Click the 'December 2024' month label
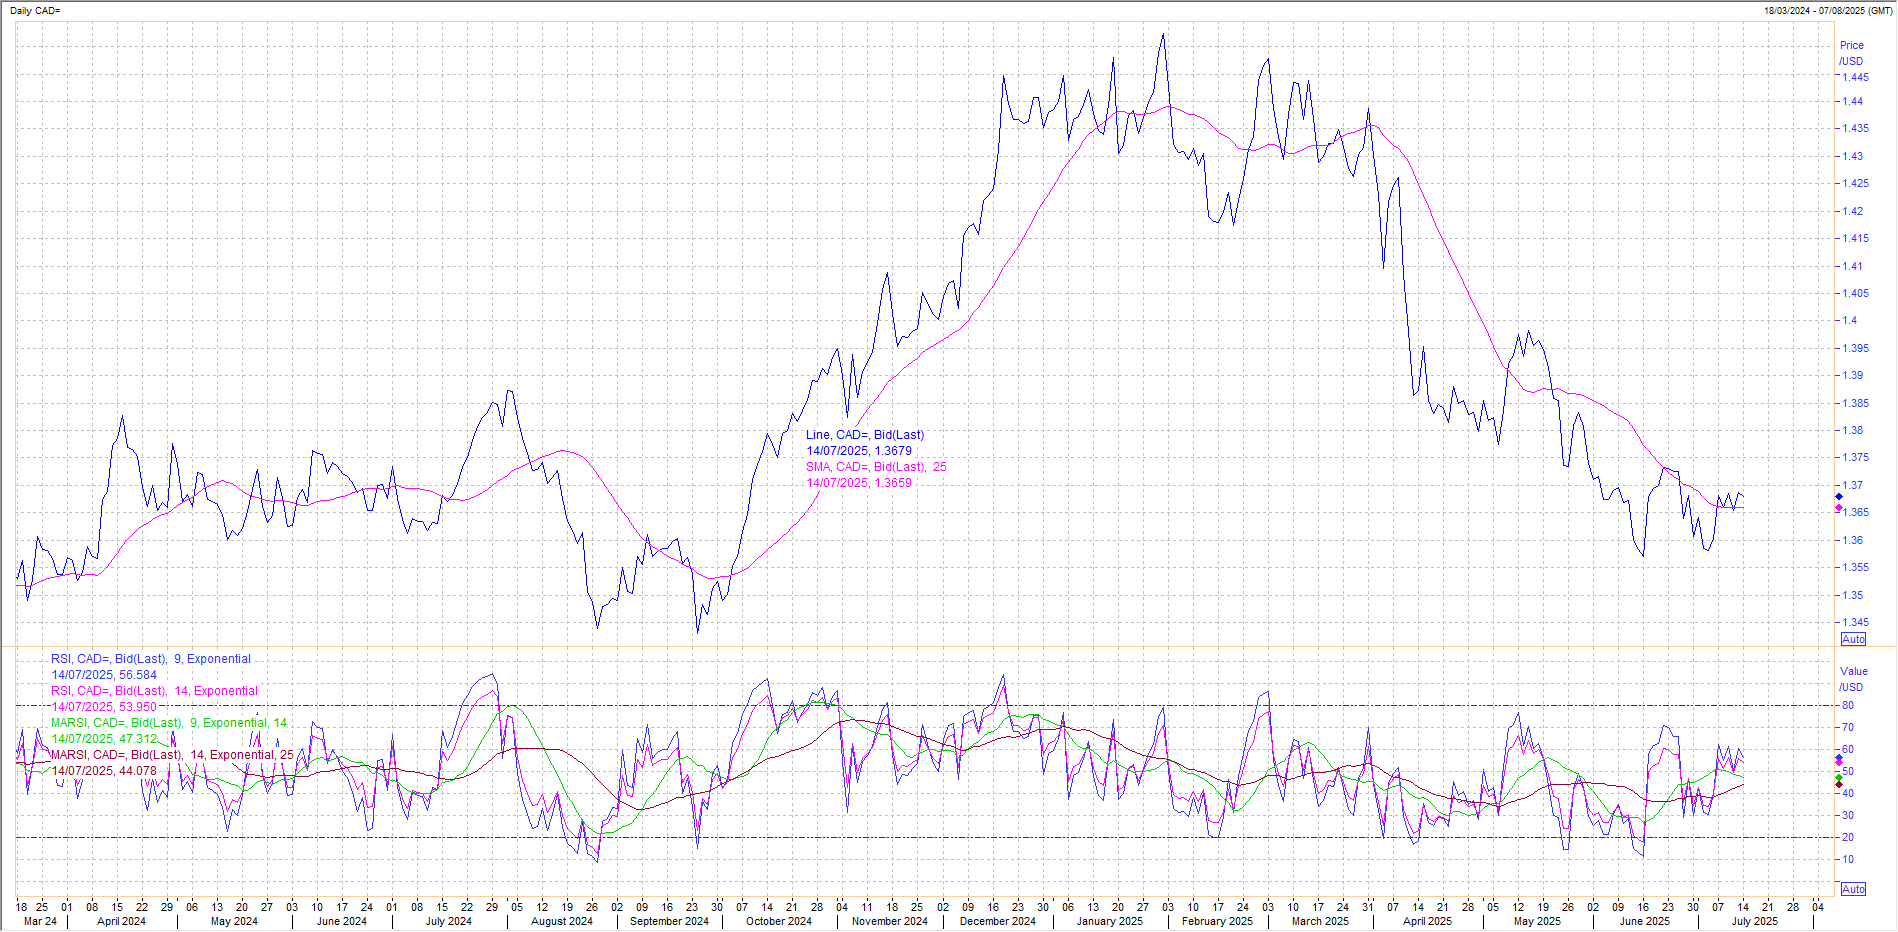The width and height of the screenshot is (1898, 932). [998, 921]
